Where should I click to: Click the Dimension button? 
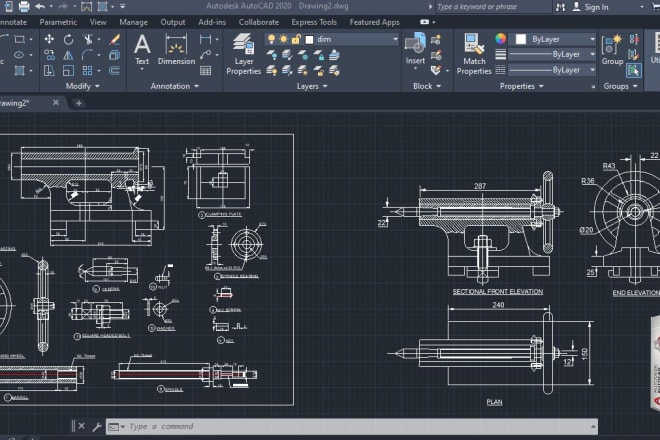tap(176, 50)
